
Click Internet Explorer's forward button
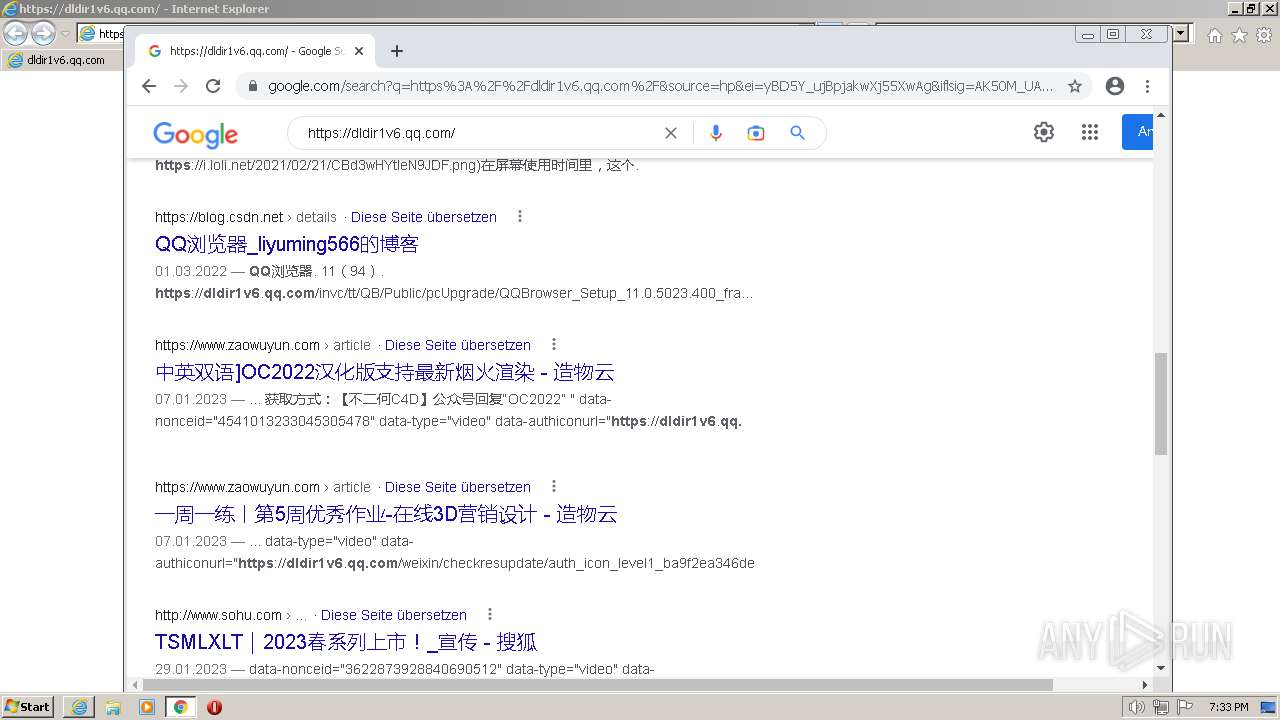[43, 33]
